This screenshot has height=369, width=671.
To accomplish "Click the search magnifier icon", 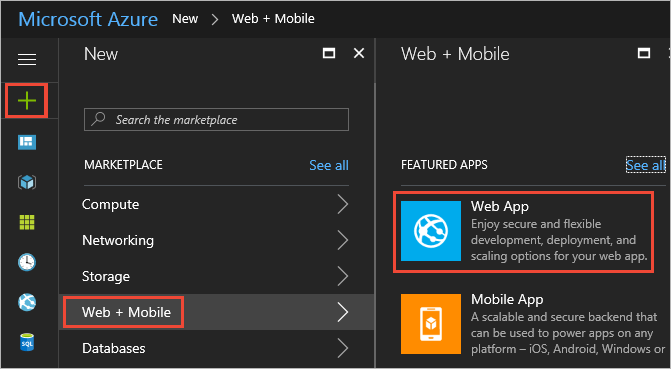I will tap(98, 119).
